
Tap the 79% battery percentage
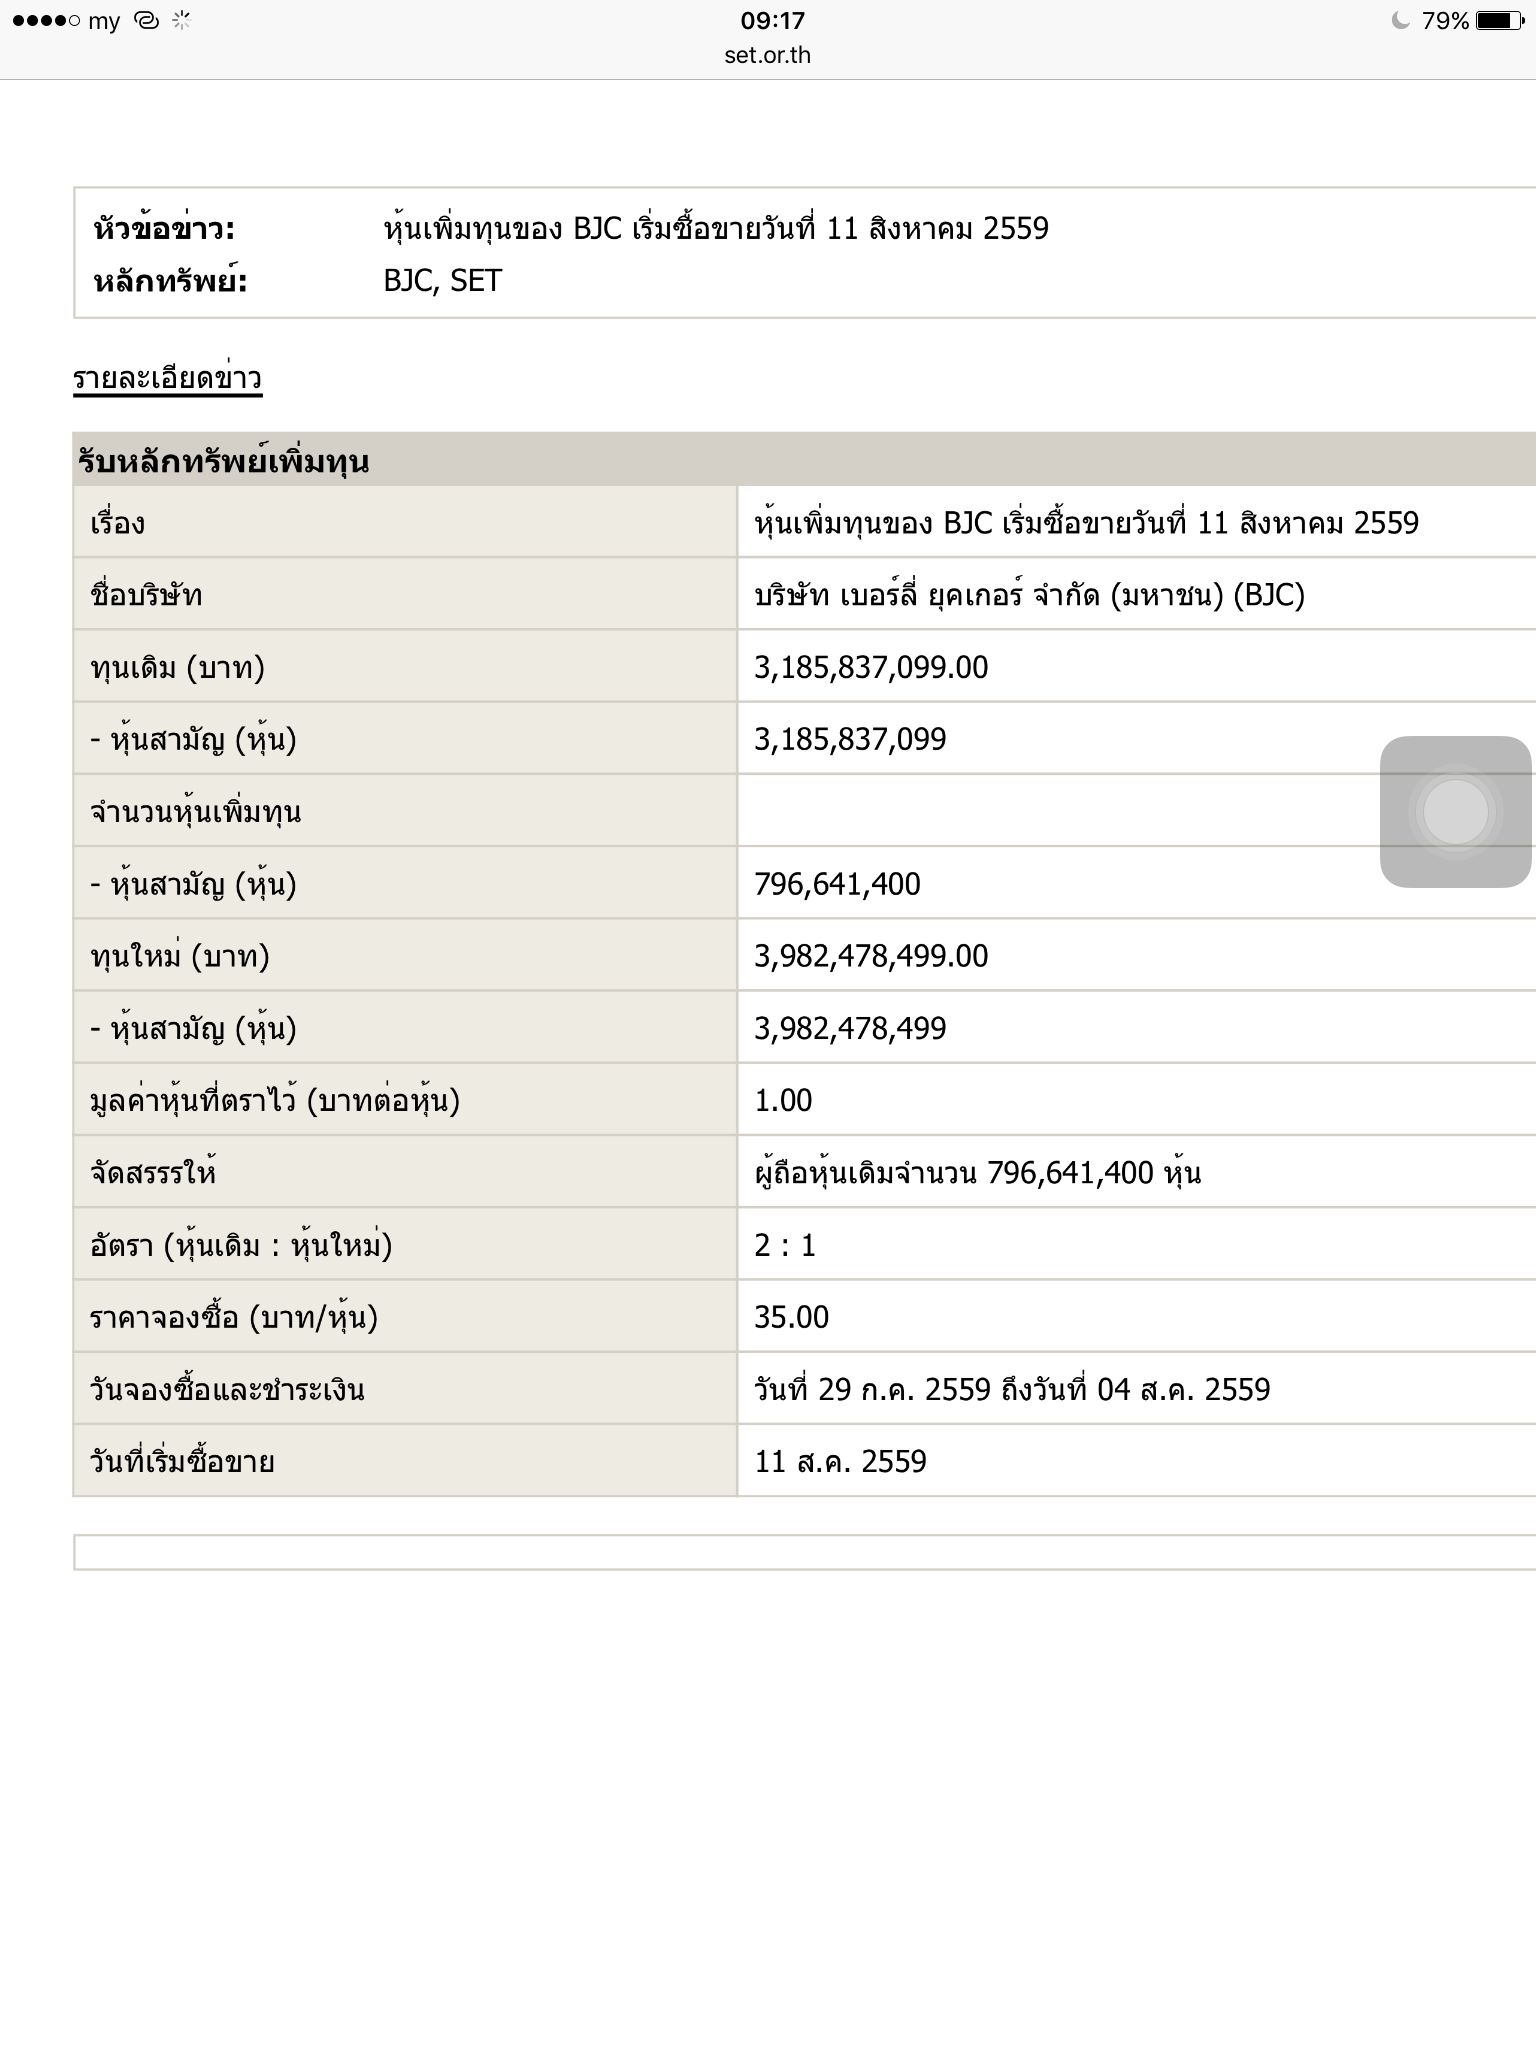1445,20
